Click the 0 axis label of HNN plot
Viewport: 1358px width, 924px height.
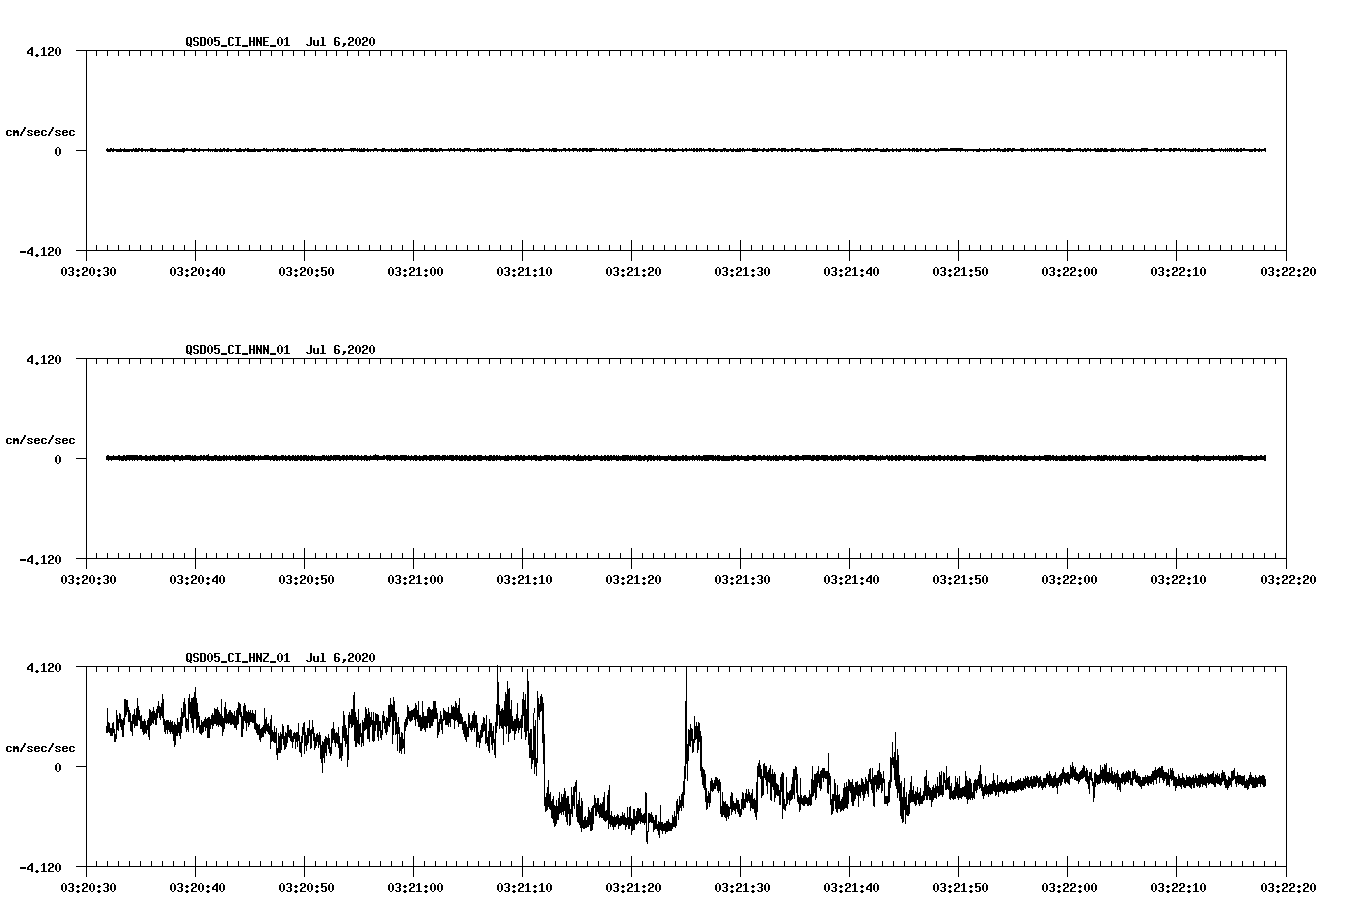point(58,459)
